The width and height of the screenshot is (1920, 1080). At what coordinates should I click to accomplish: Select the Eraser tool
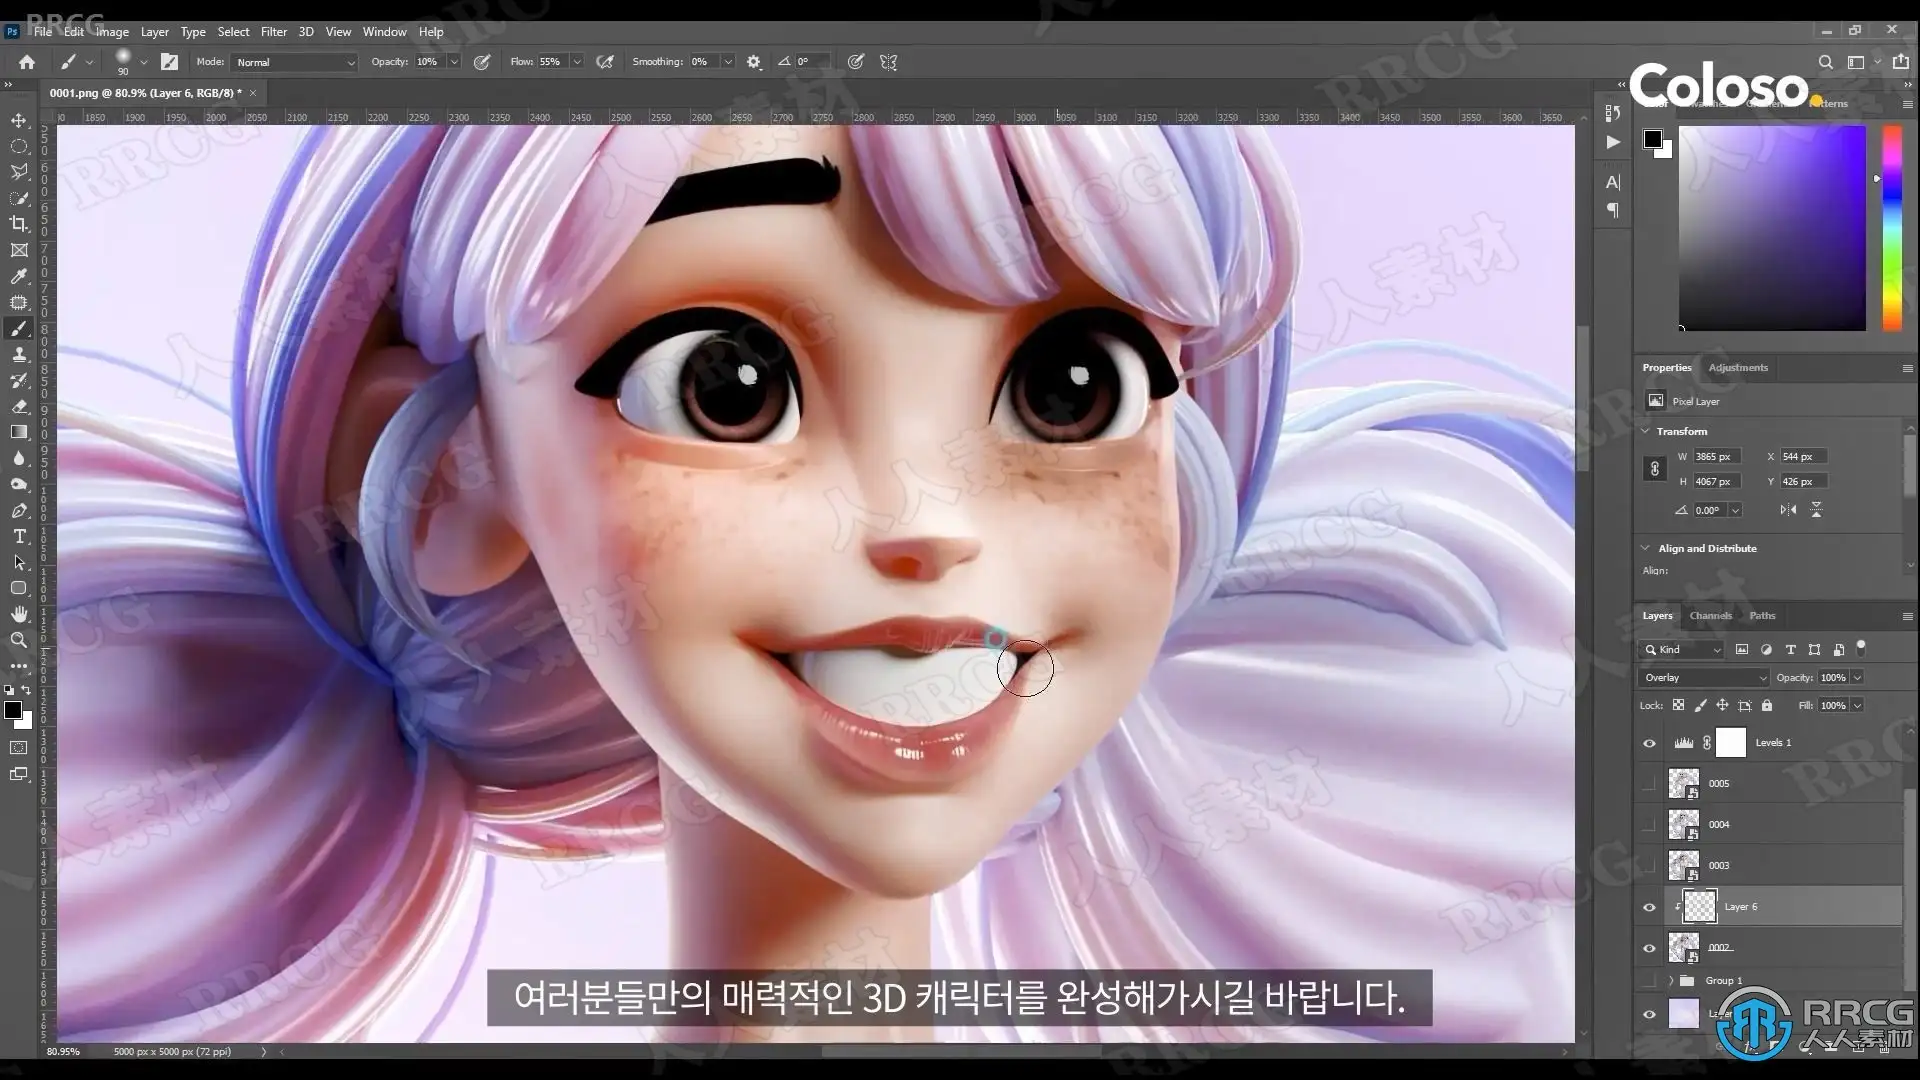pos(19,406)
